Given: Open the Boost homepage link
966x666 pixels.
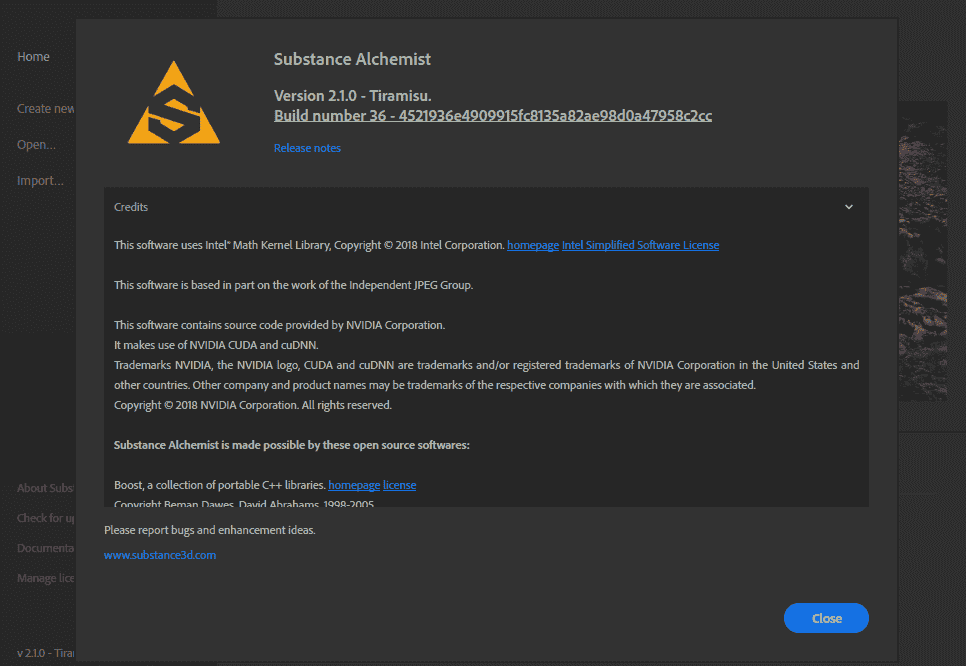Looking at the screenshot, I should pos(353,484).
